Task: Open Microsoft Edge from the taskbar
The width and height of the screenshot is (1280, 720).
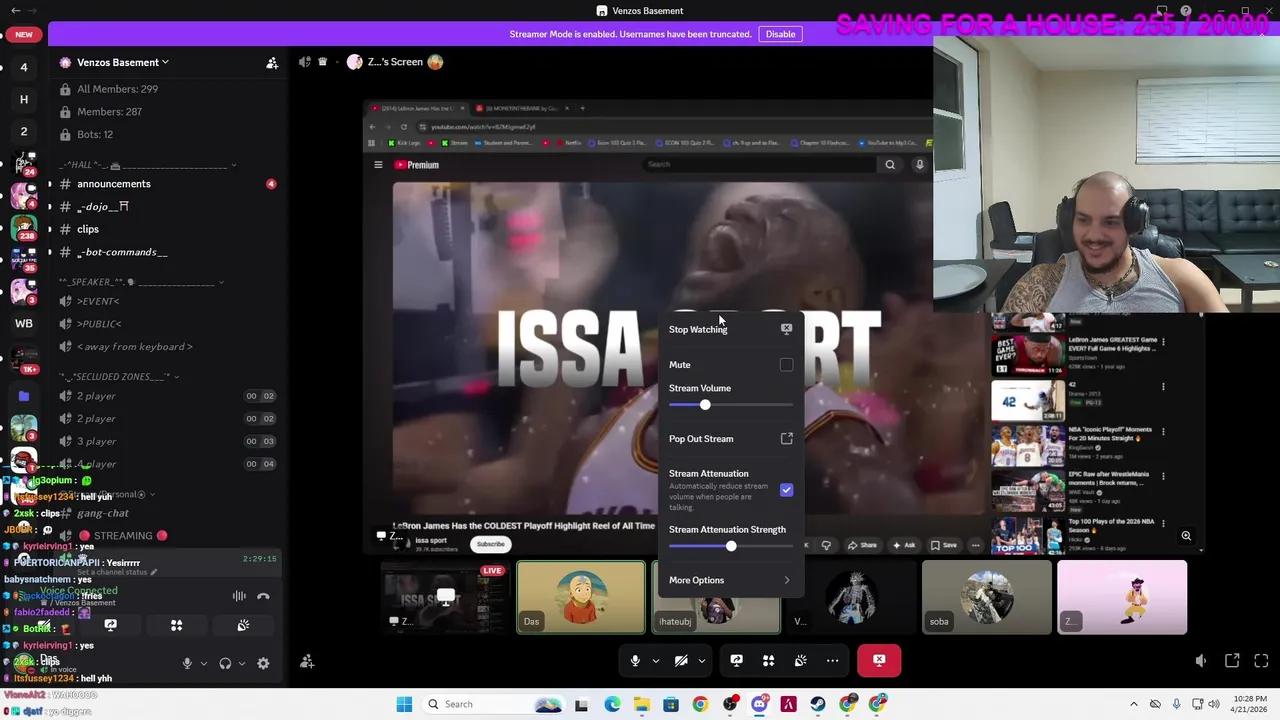Action: point(612,704)
